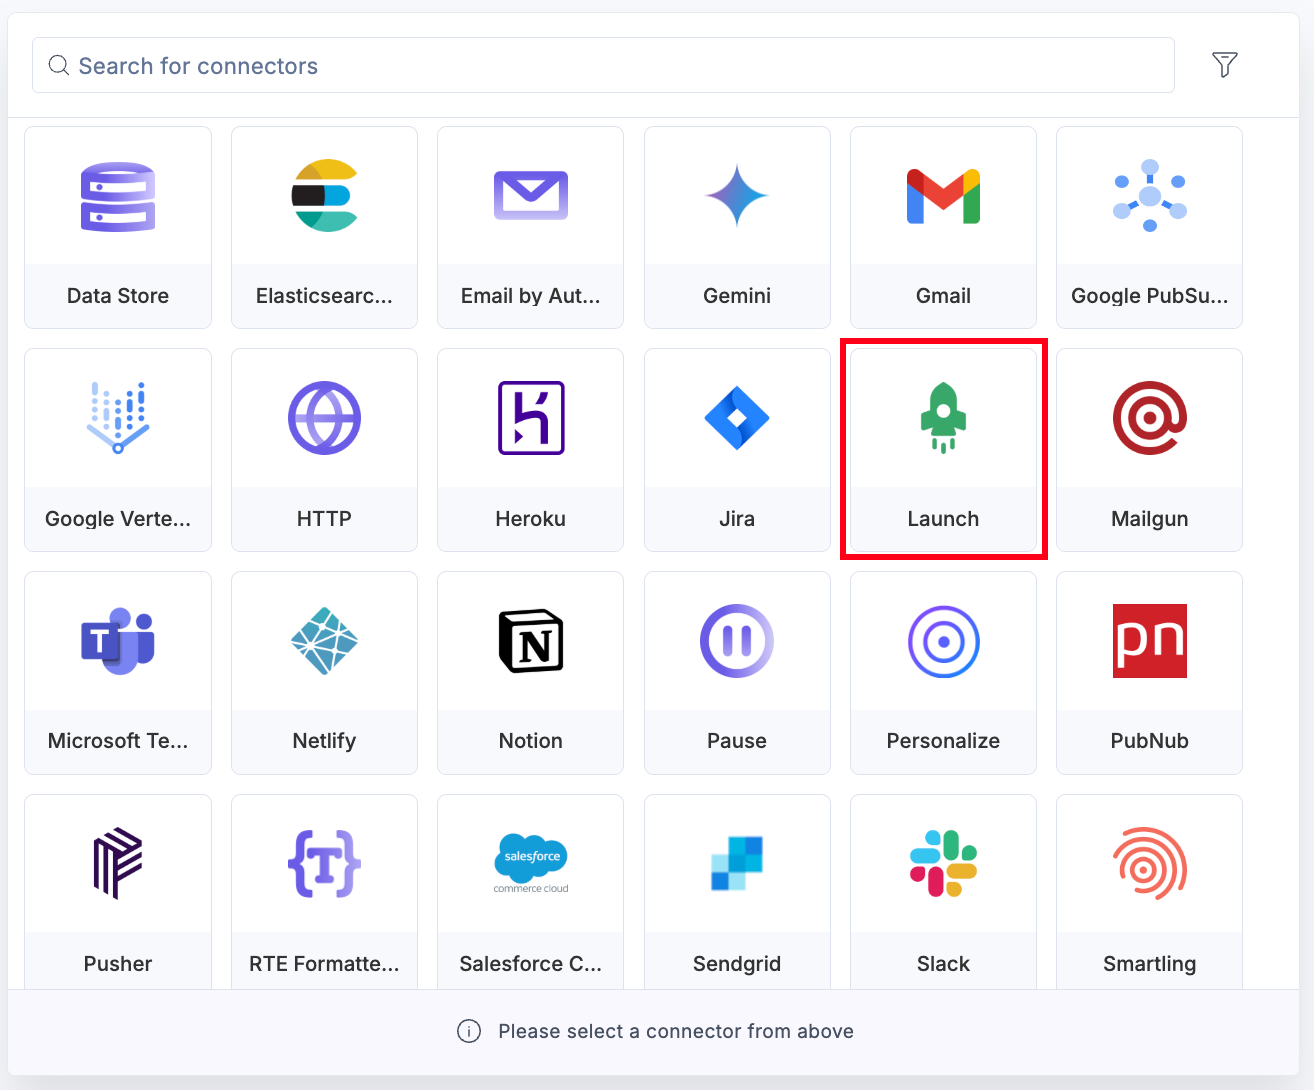
Task: Select the HTTP globe icon
Action: click(x=324, y=418)
